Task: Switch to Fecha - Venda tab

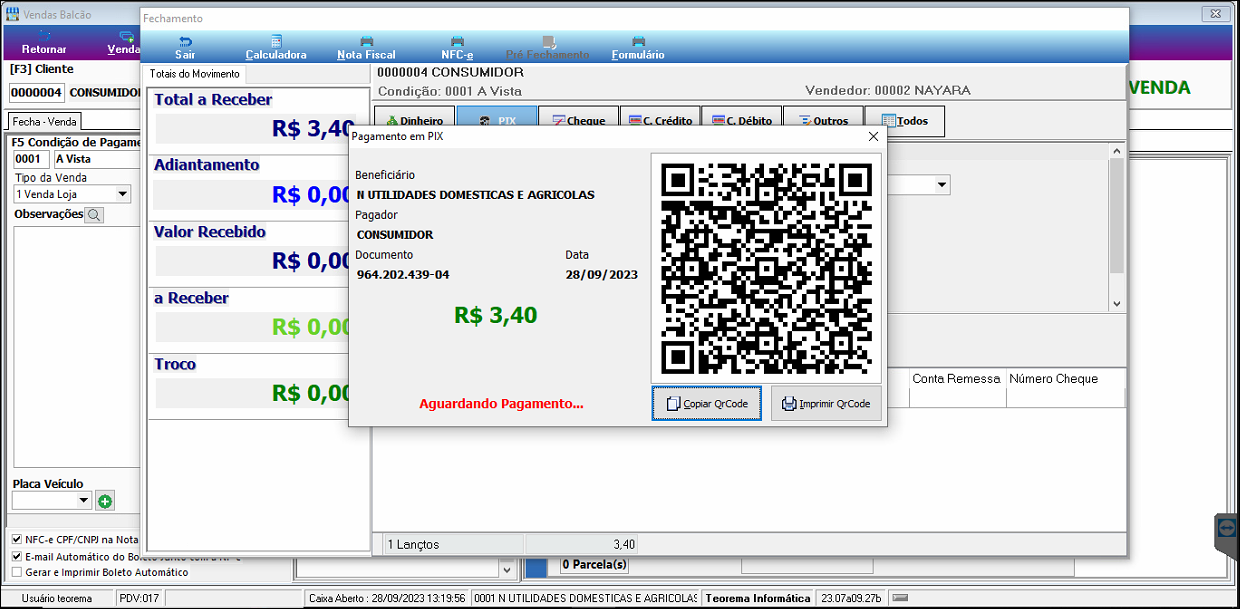Action: (x=45, y=121)
